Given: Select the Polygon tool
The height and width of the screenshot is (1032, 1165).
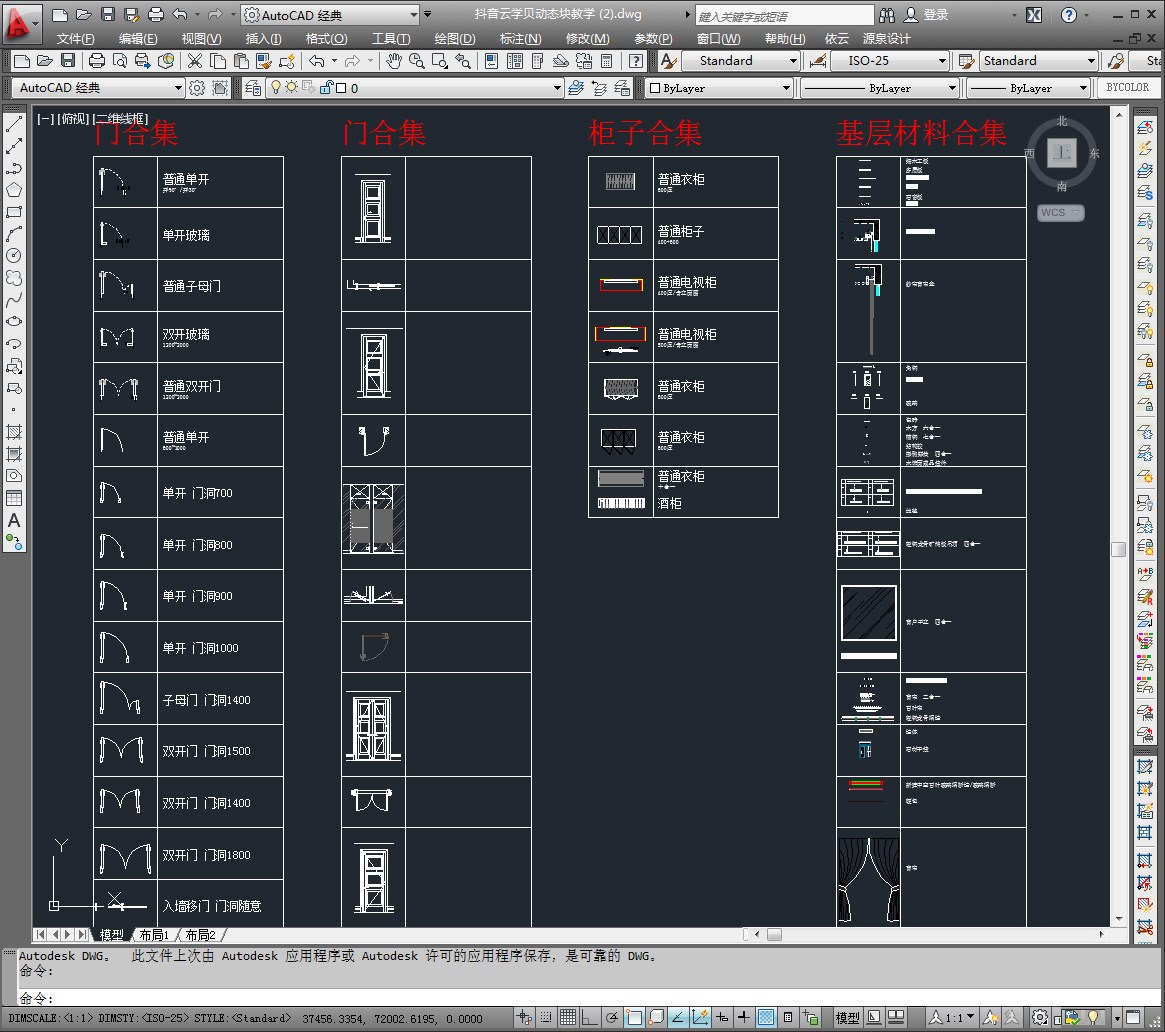Looking at the screenshot, I should click(x=13, y=190).
